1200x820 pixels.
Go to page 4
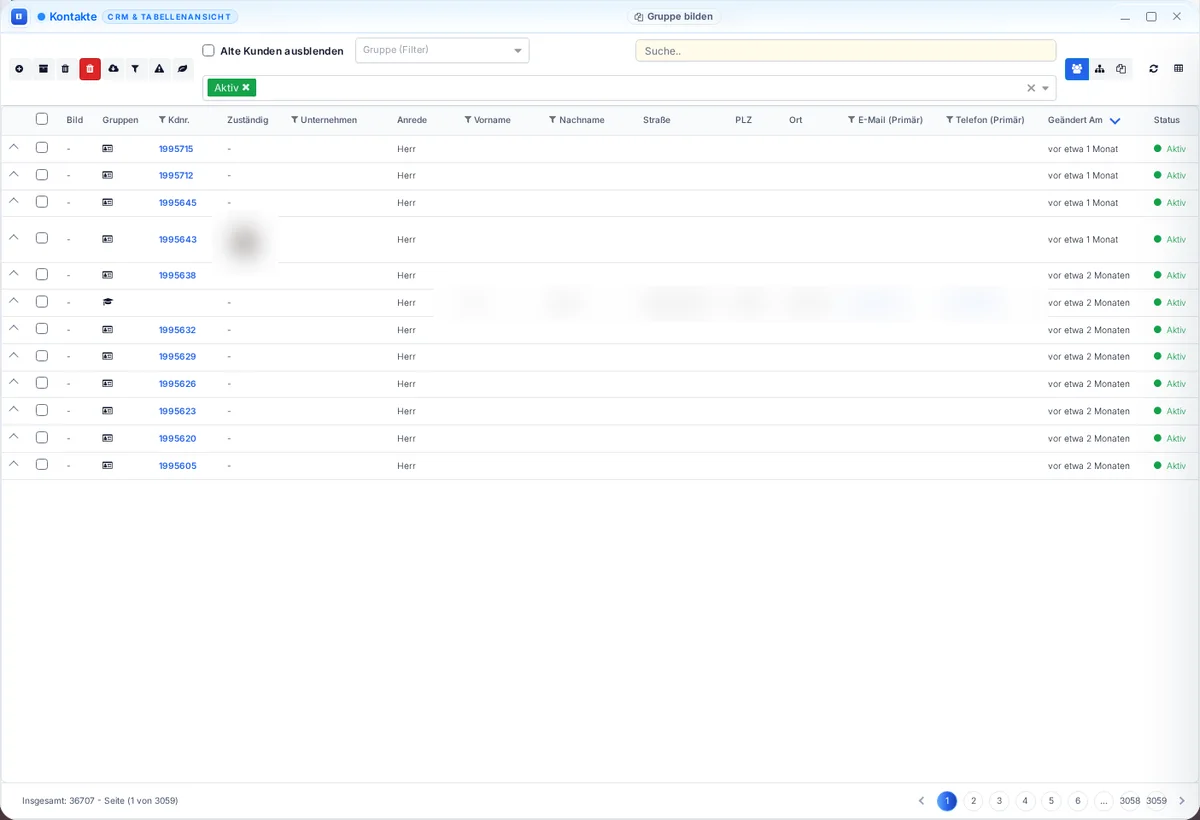click(1025, 801)
